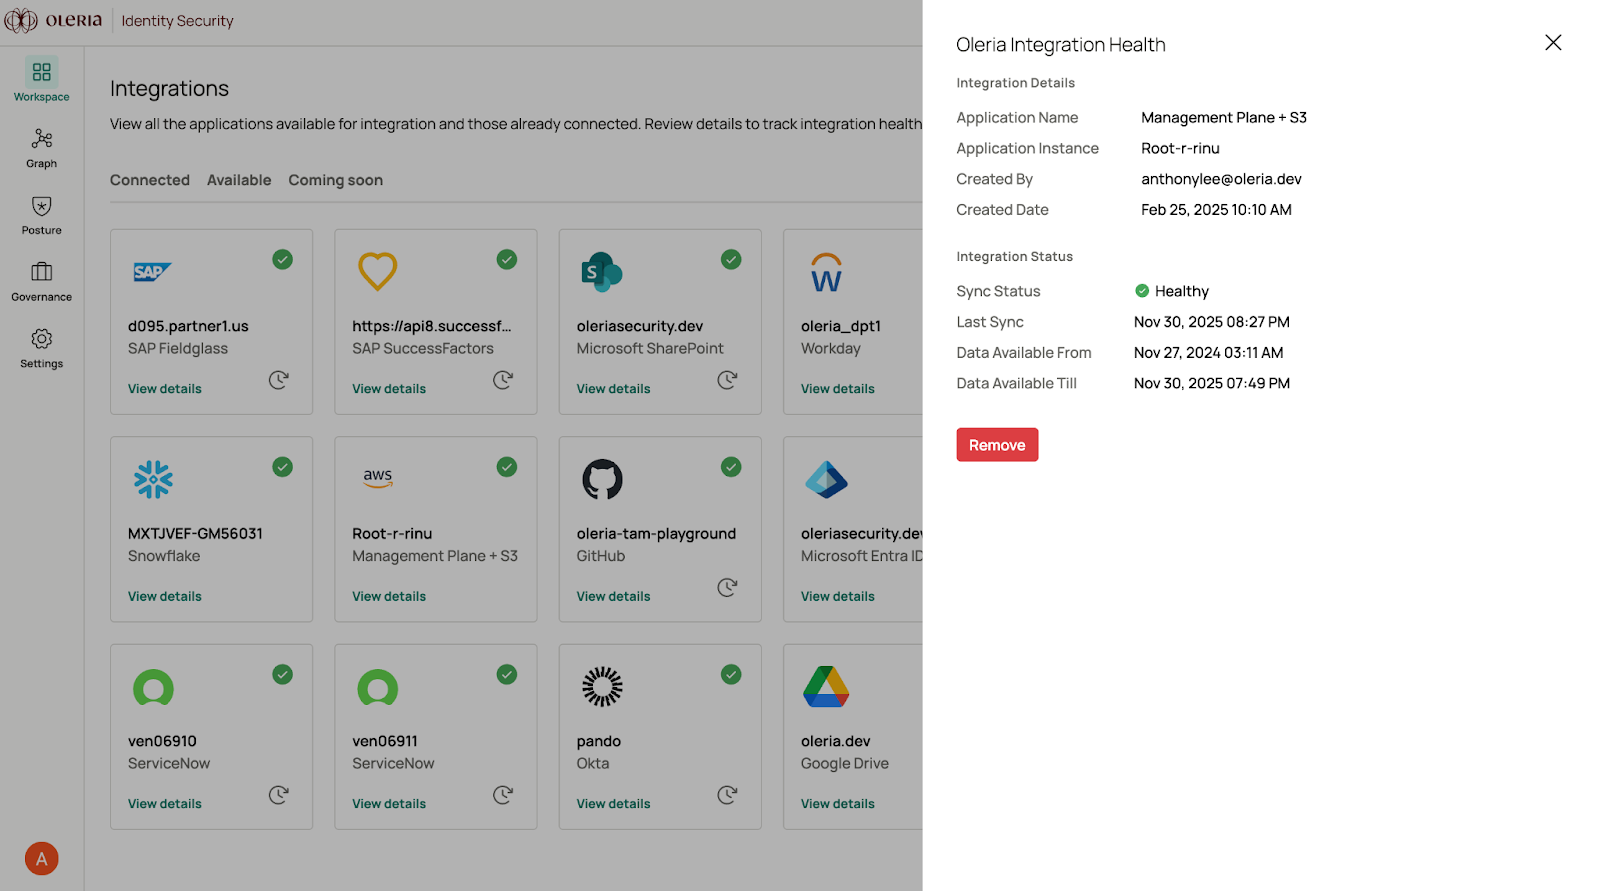The image size is (1600, 891).
Task: Click sync history icon on SAP SuccessFactors card
Action: coord(503,380)
